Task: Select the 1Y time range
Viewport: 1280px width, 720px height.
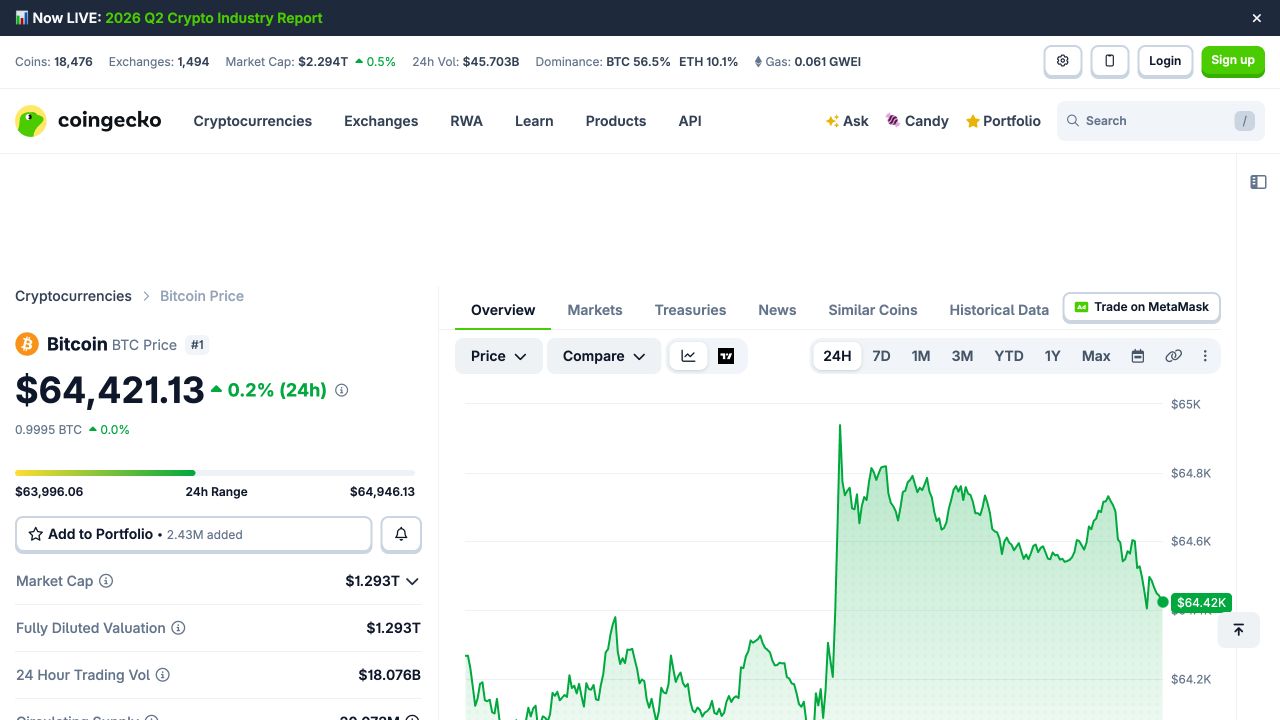Action: pos(1052,356)
